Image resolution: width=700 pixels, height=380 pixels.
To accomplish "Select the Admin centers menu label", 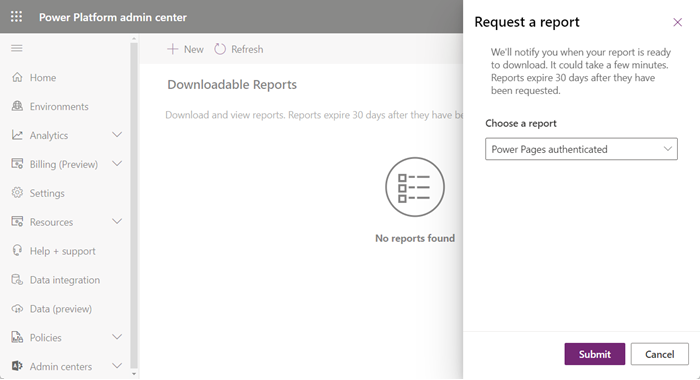I will tap(61, 367).
